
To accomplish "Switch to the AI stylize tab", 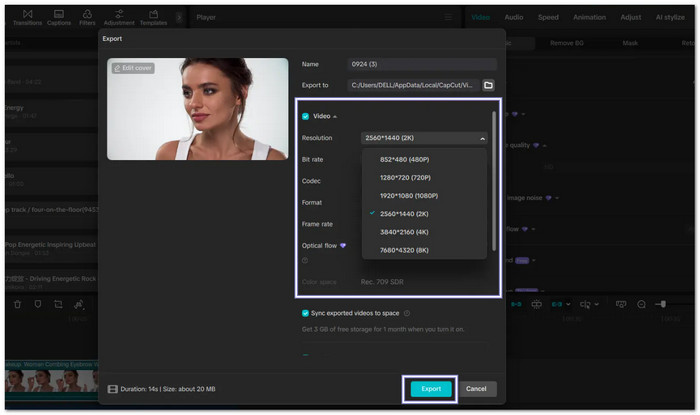I will click(x=670, y=17).
